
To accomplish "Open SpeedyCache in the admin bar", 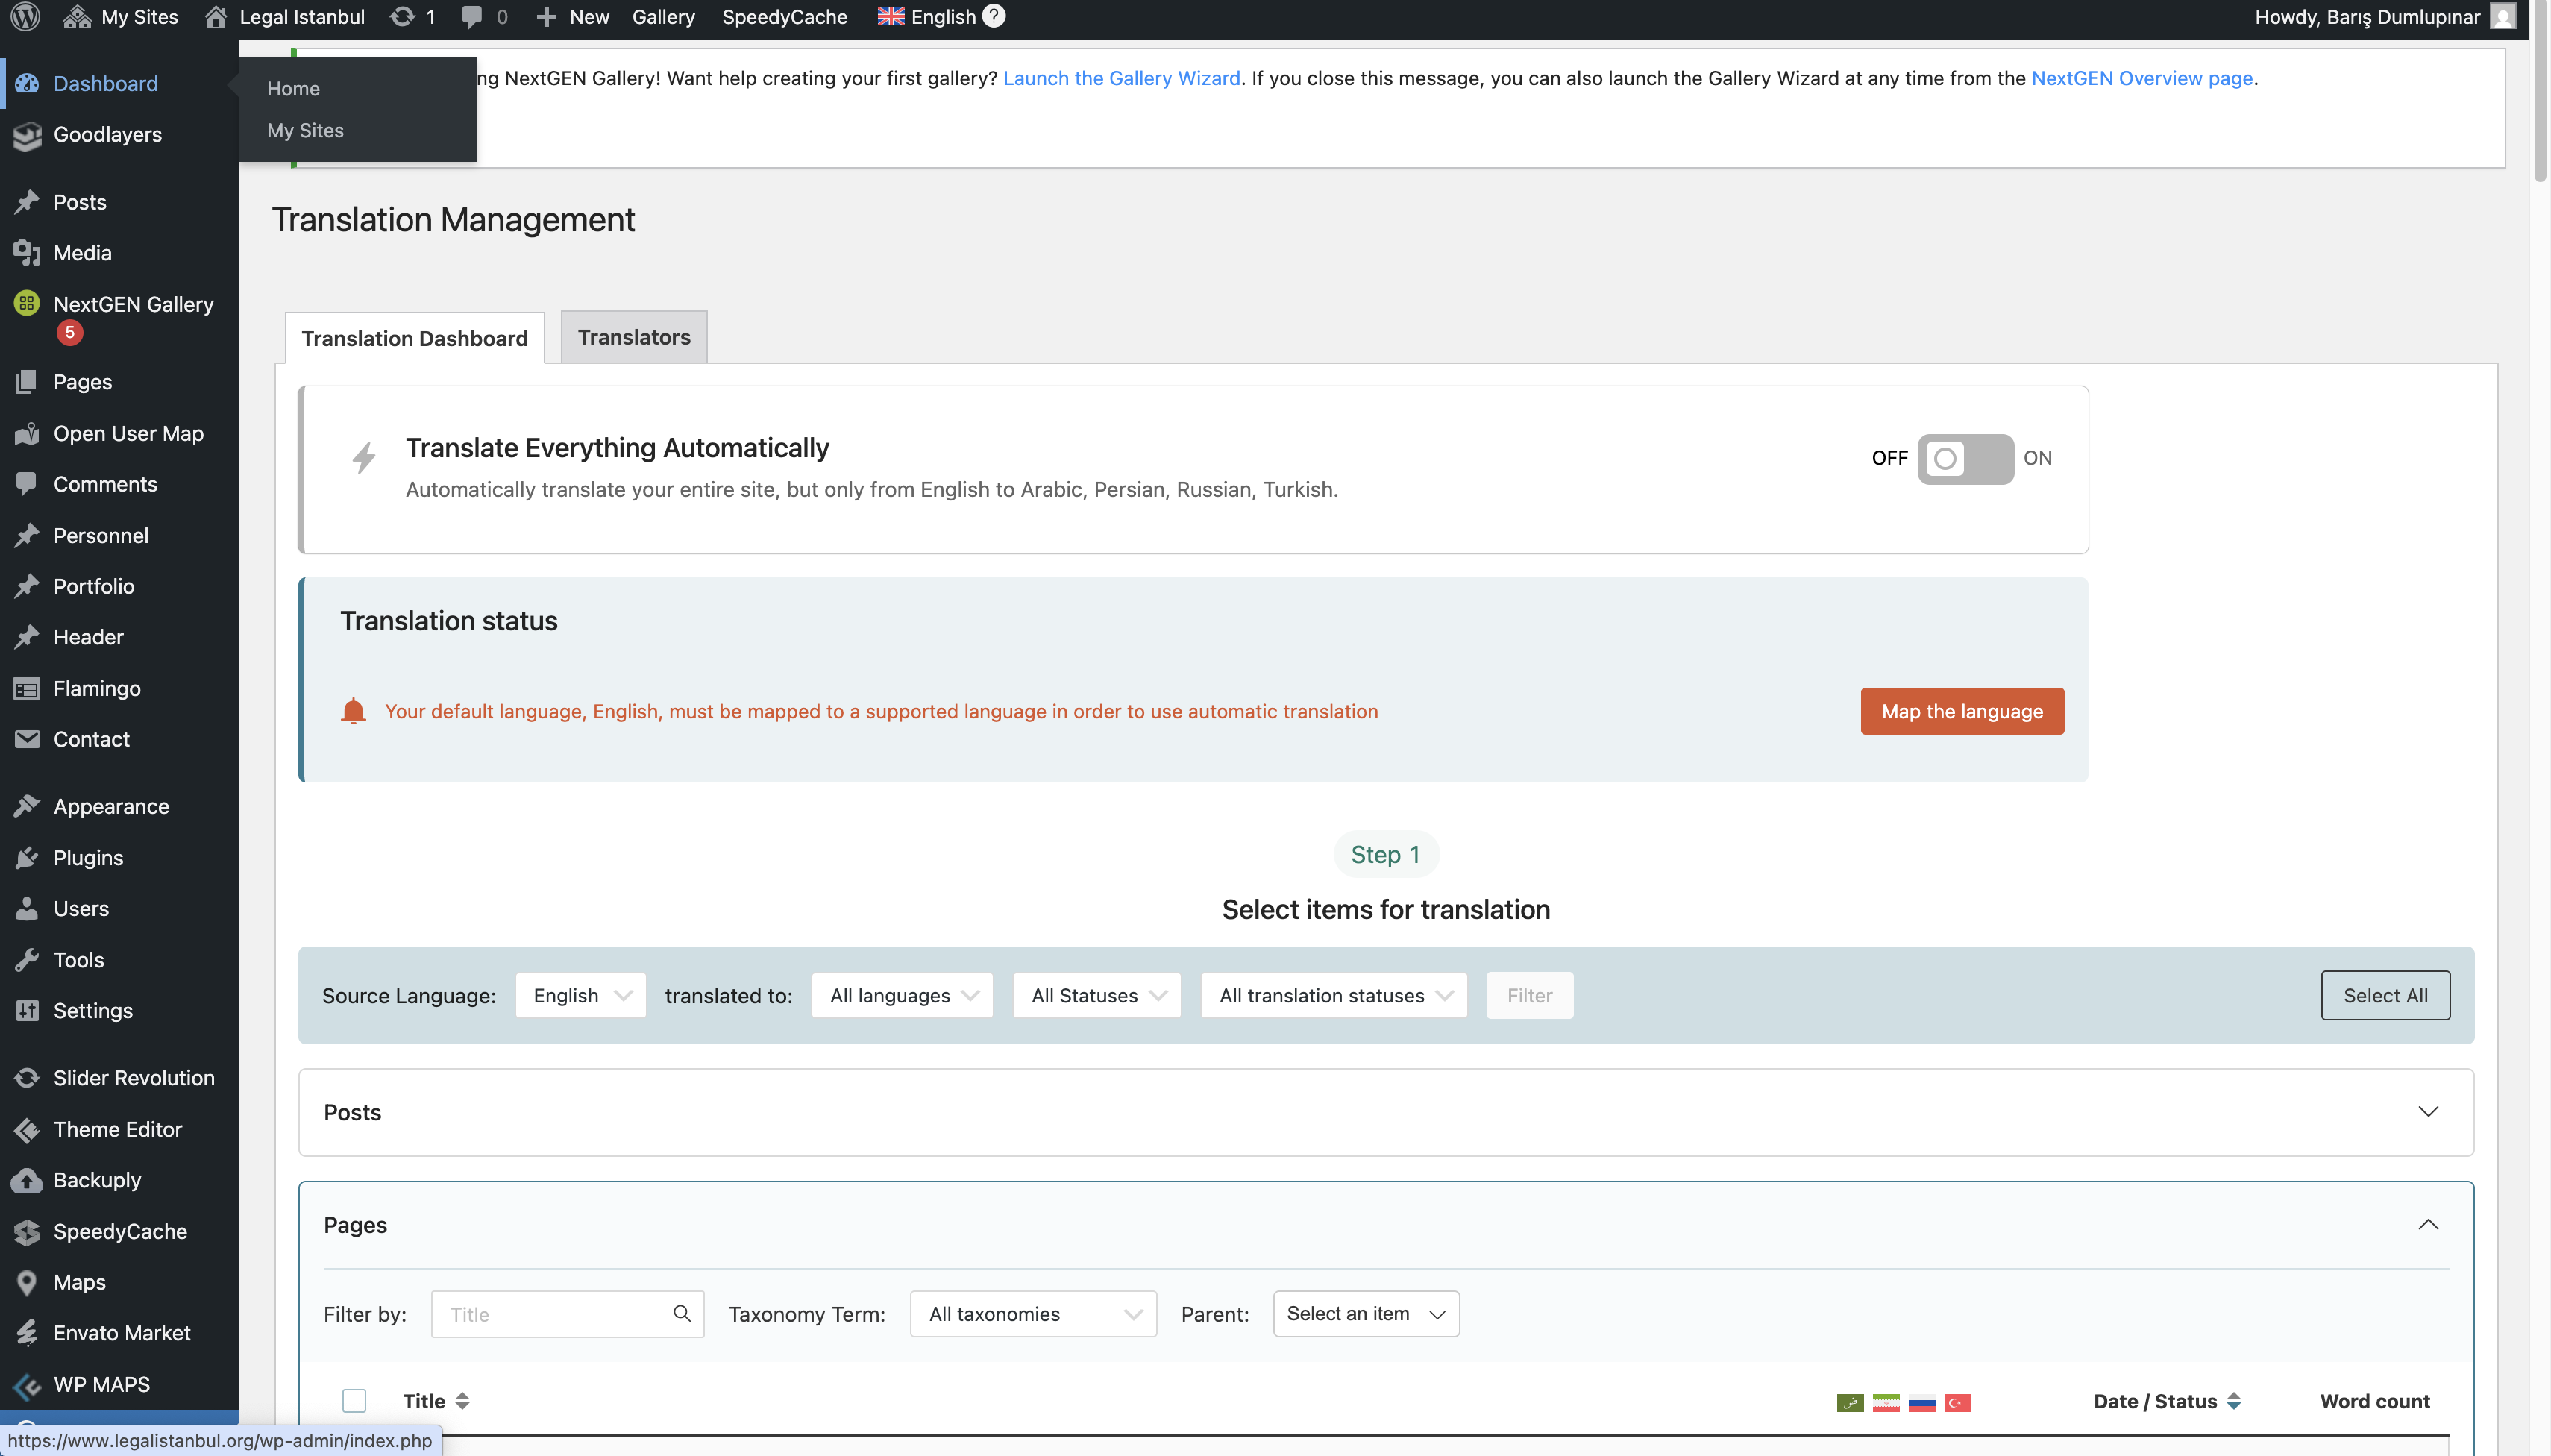I will 784,17.
